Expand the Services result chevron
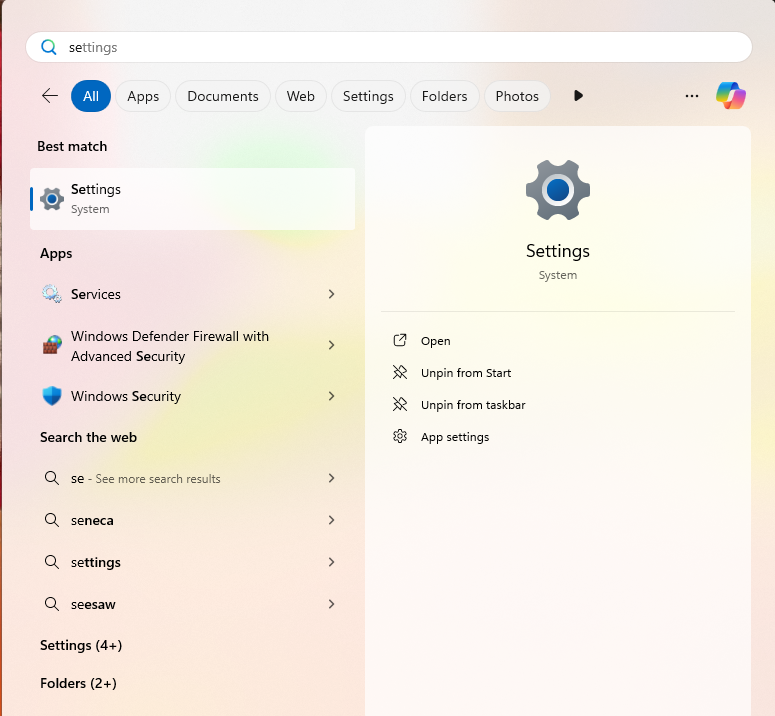Viewport: 775px width, 716px height. pos(331,294)
